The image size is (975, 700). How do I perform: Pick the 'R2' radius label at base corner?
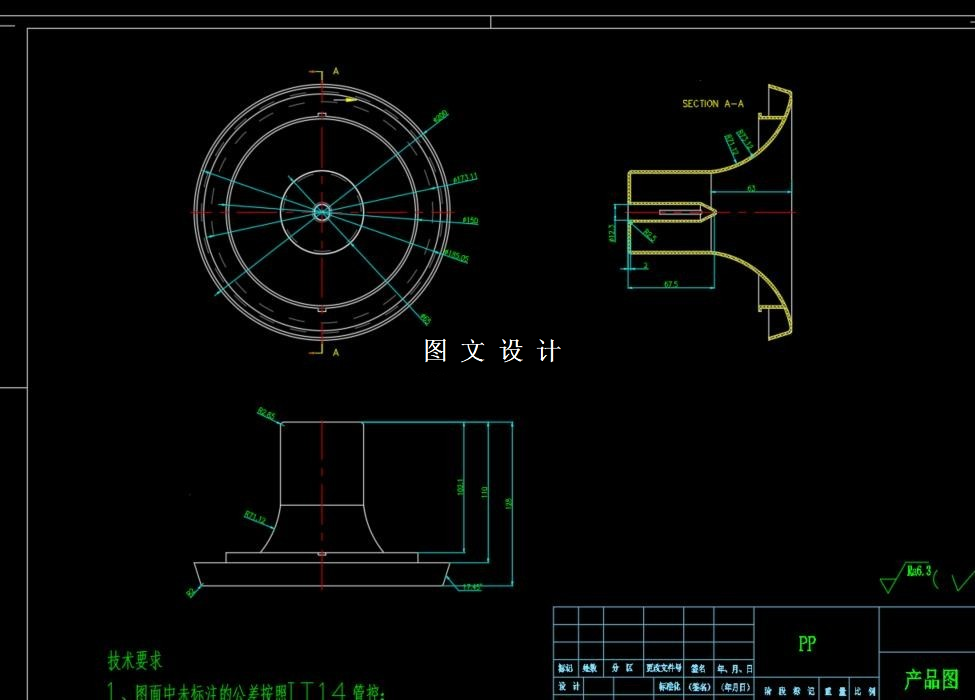click(191, 592)
